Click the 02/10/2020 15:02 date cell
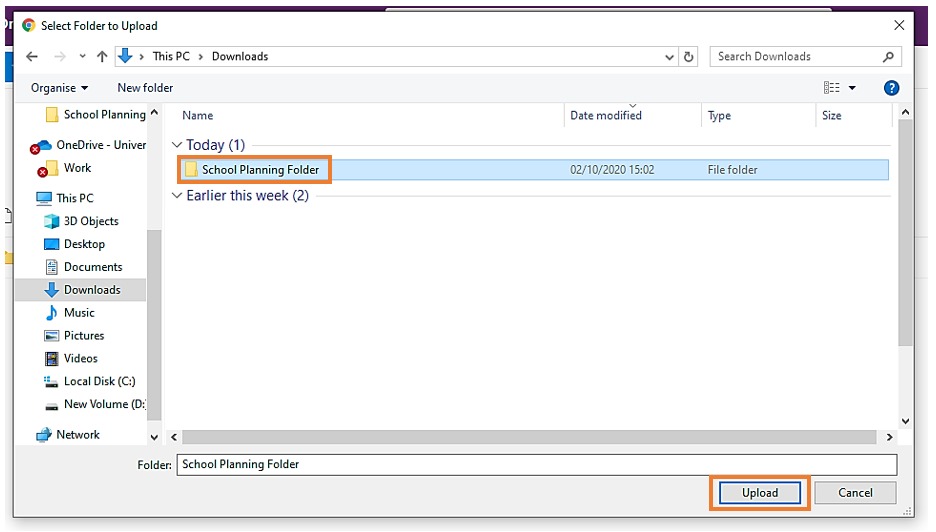 (612, 170)
